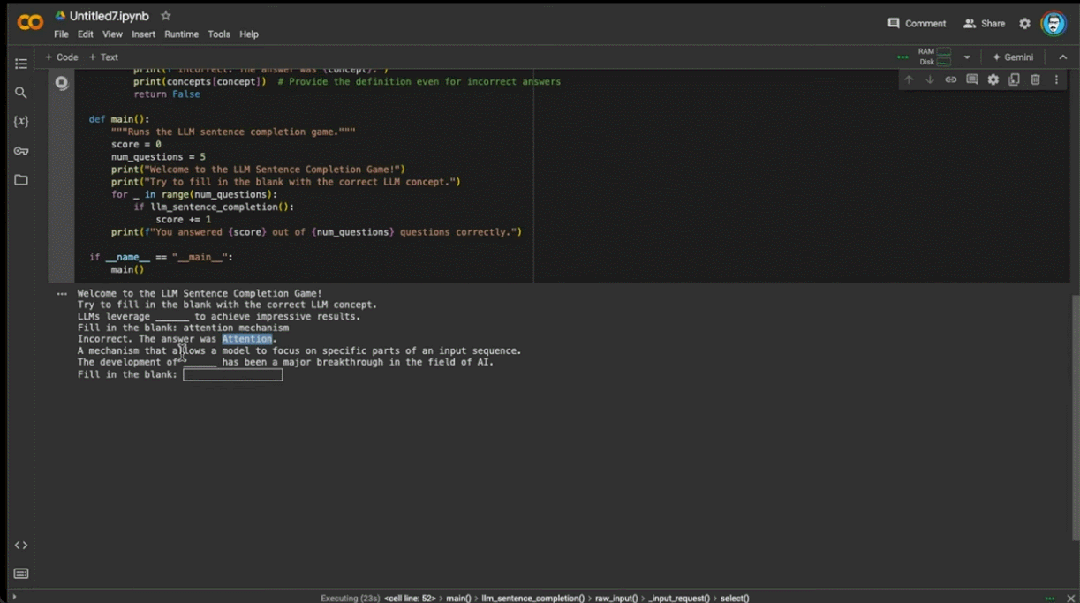Stop the running cell execution
Viewport: 1080px width, 603px height.
[61, 83]
